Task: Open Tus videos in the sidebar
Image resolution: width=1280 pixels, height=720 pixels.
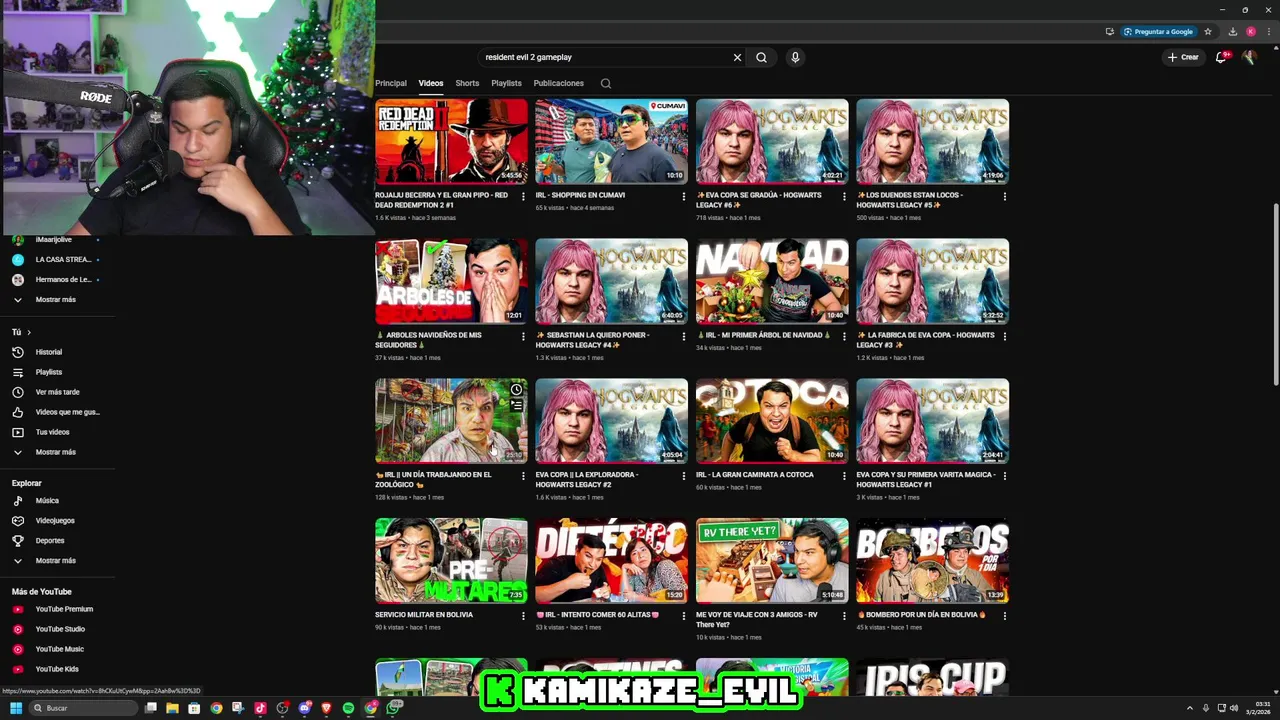Action: pos(52,432)
